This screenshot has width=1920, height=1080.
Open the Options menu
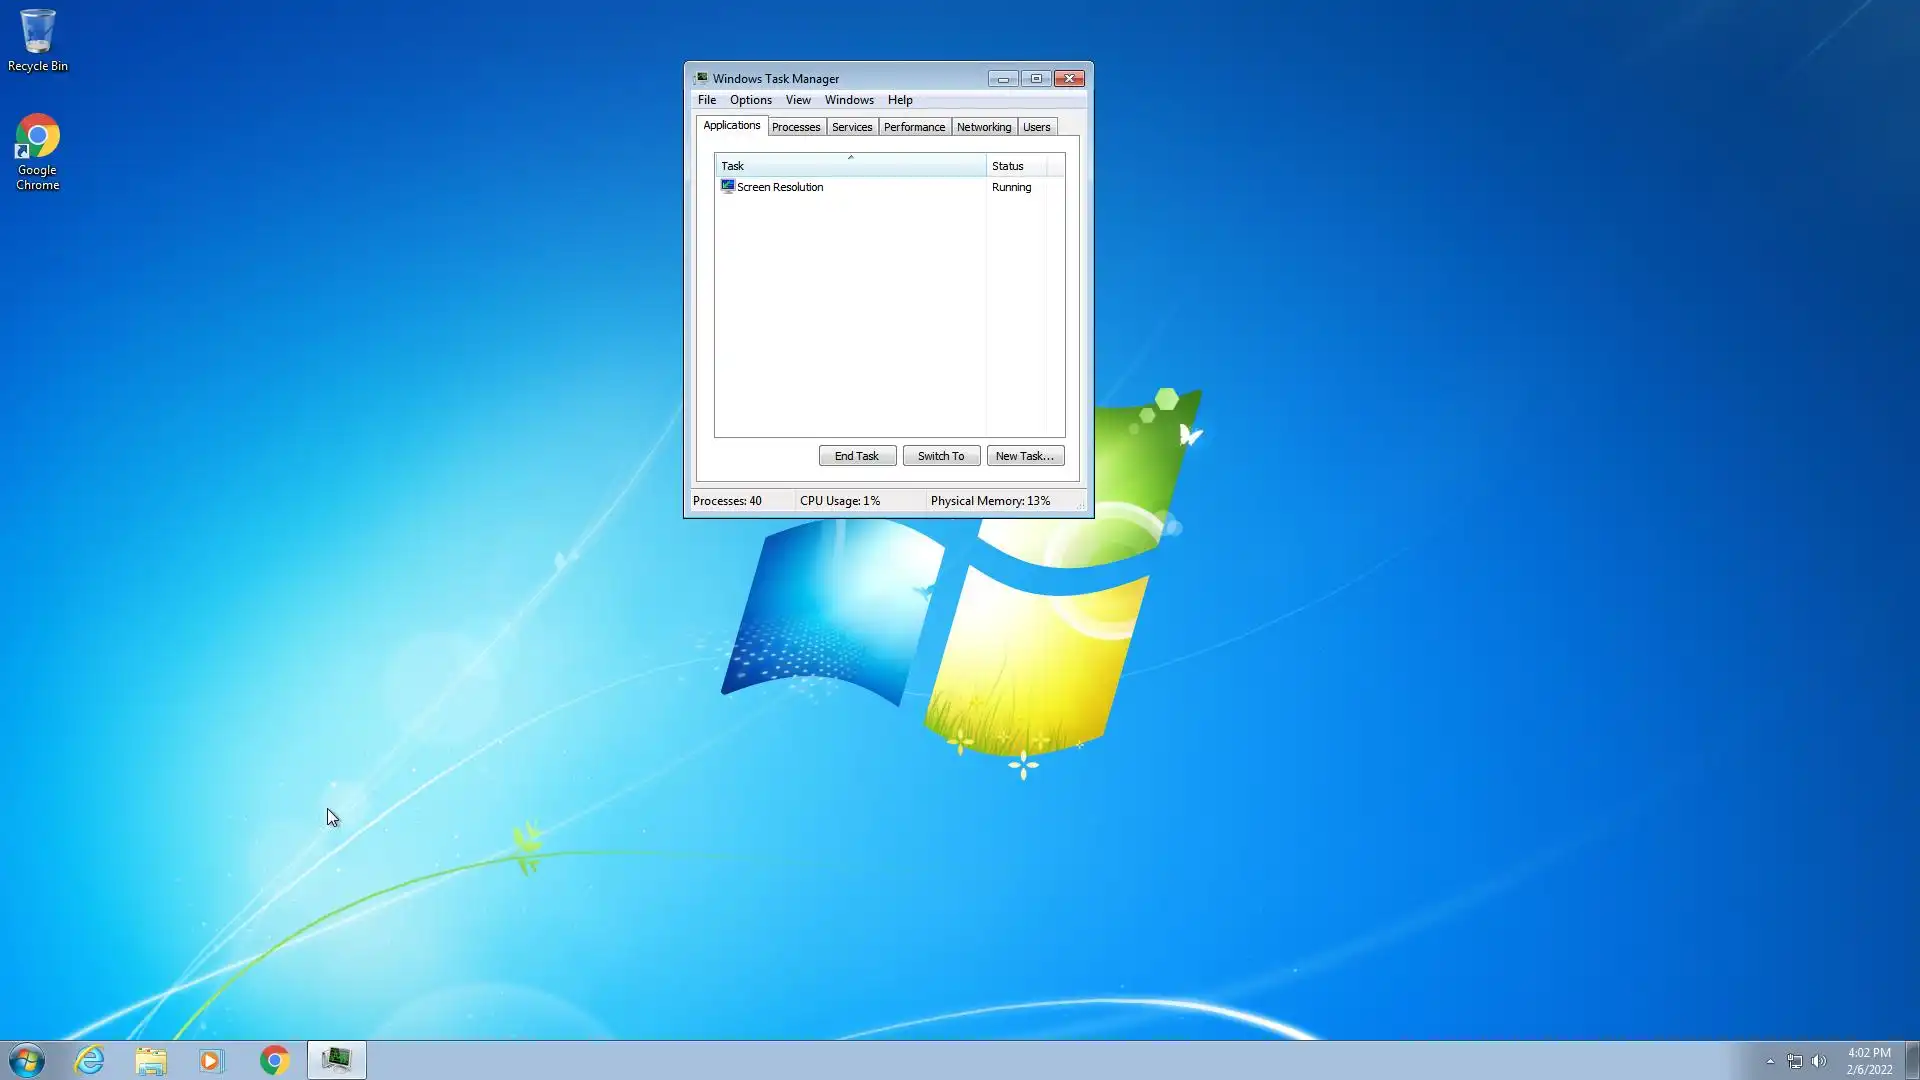pos(750,100)
